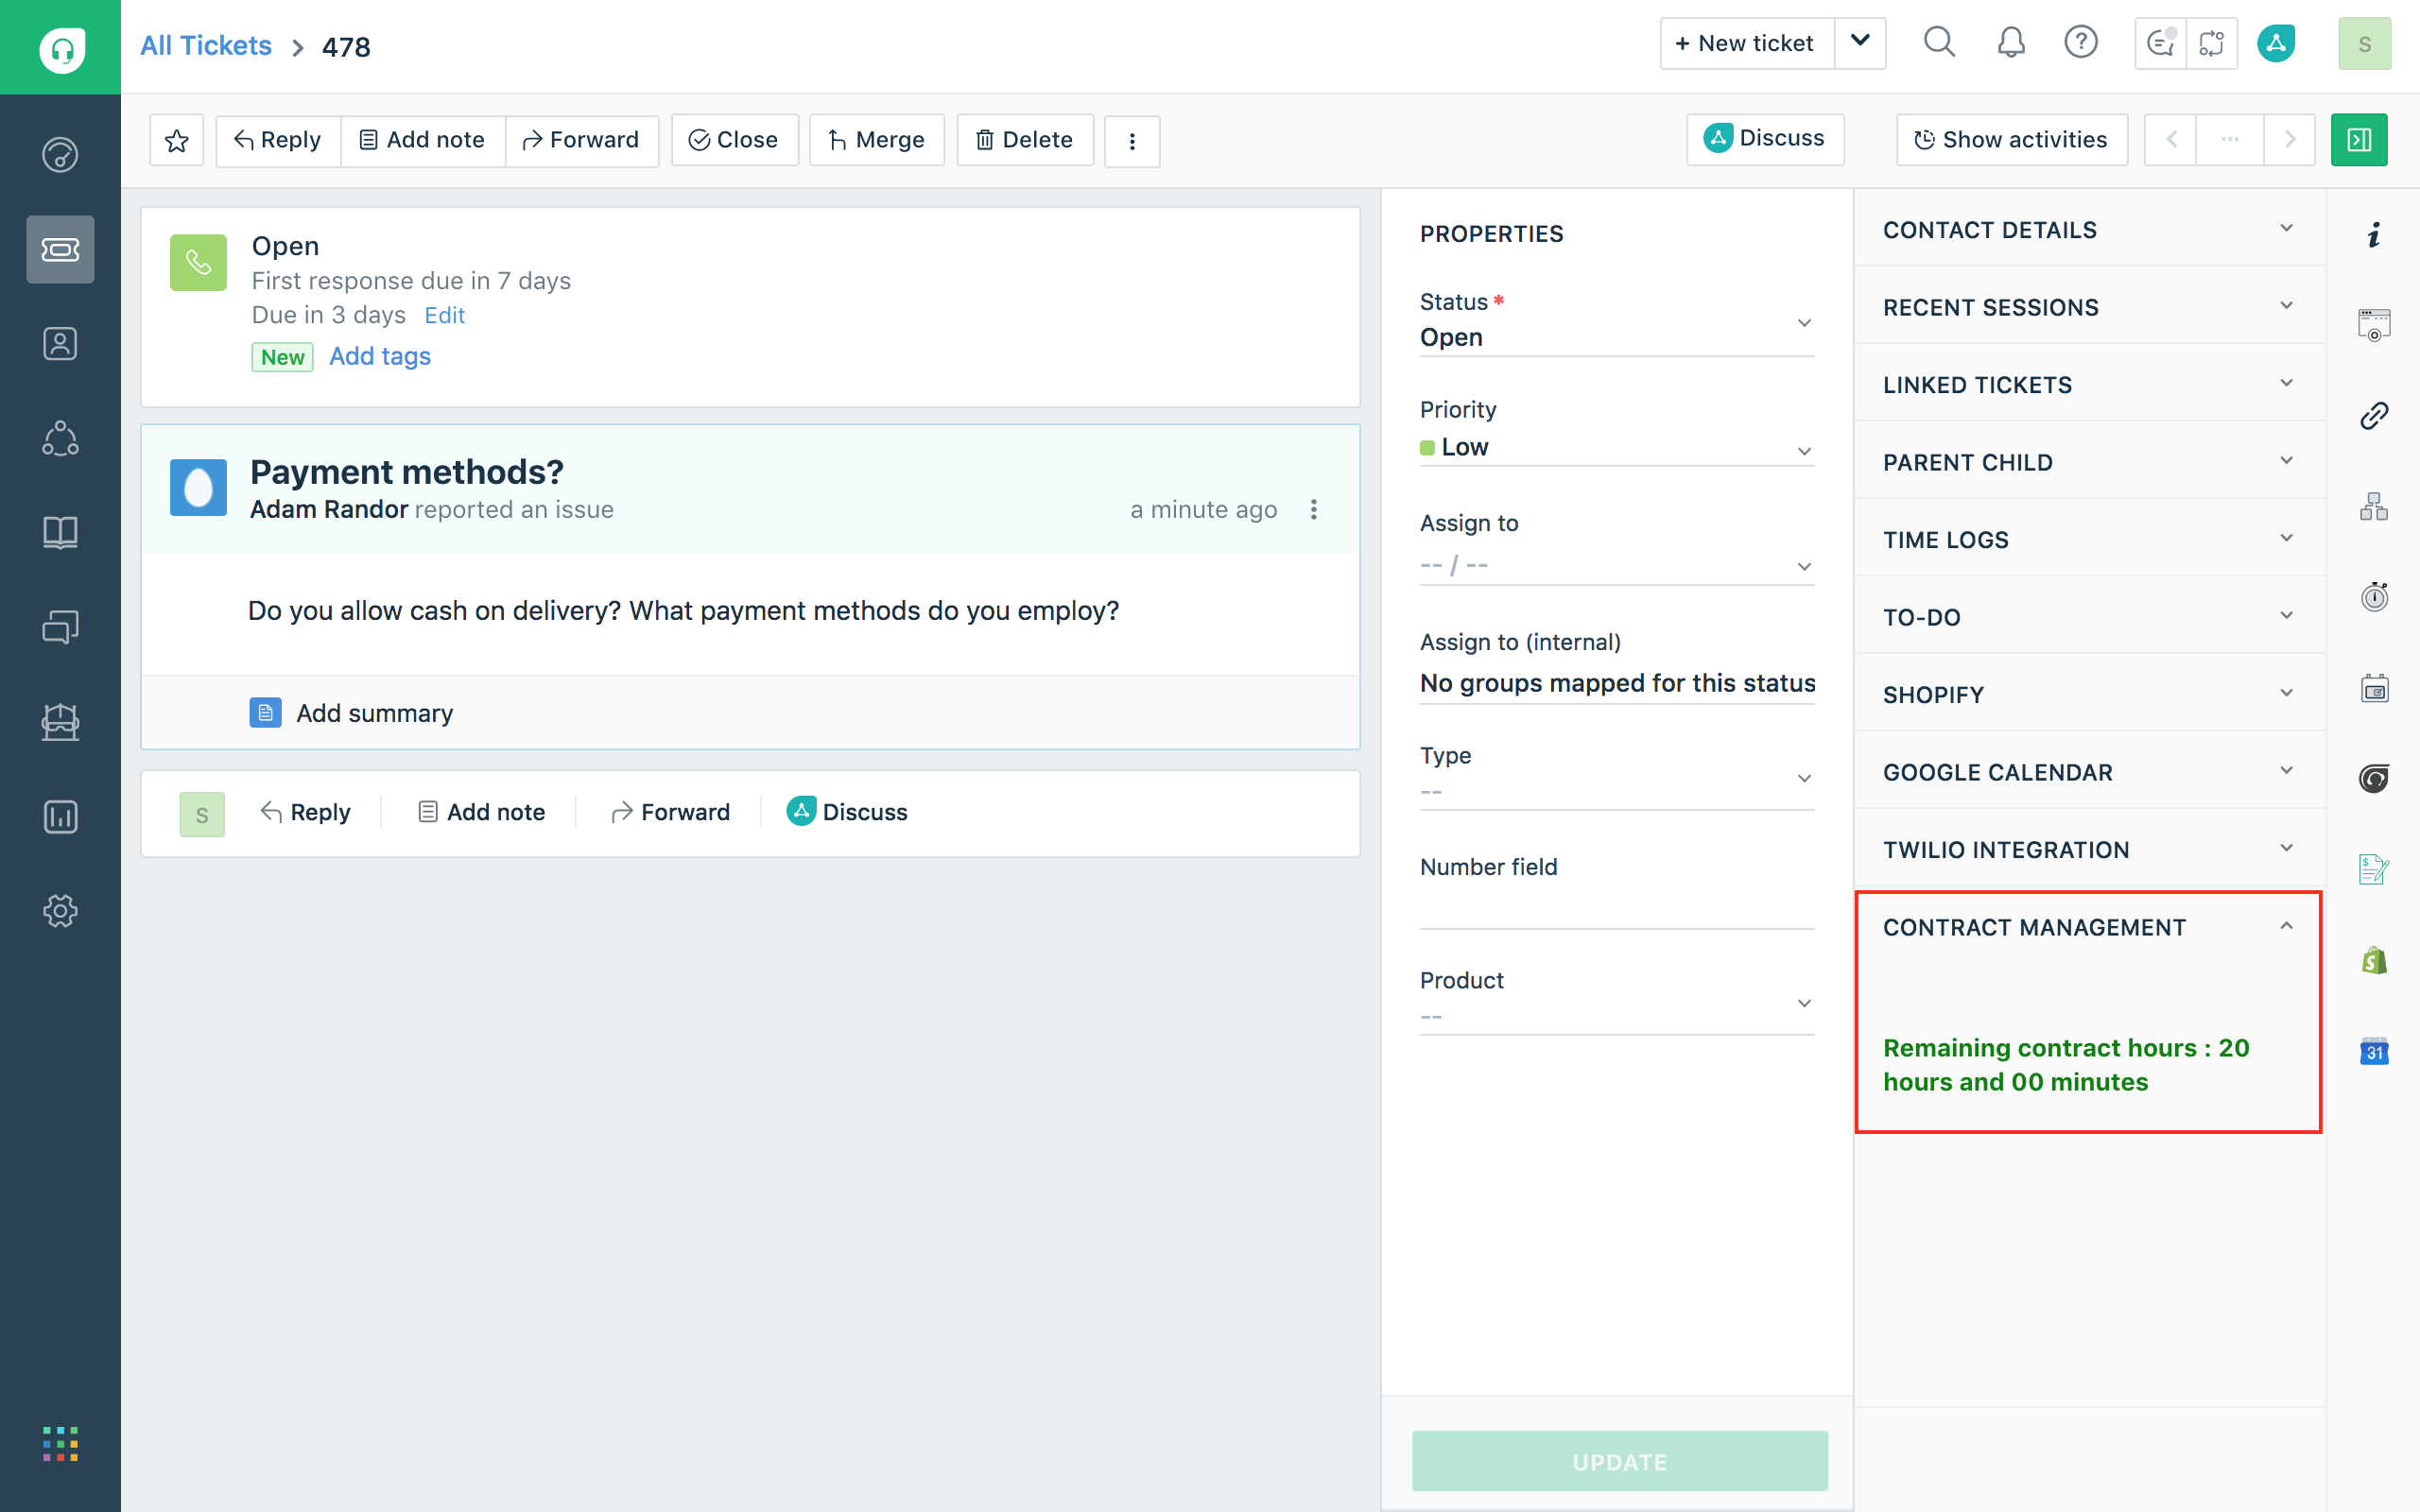The width and height of the screenshot is (2420, 1512).
Task: Open the Status dropdown
Action: pos(1616,336)
